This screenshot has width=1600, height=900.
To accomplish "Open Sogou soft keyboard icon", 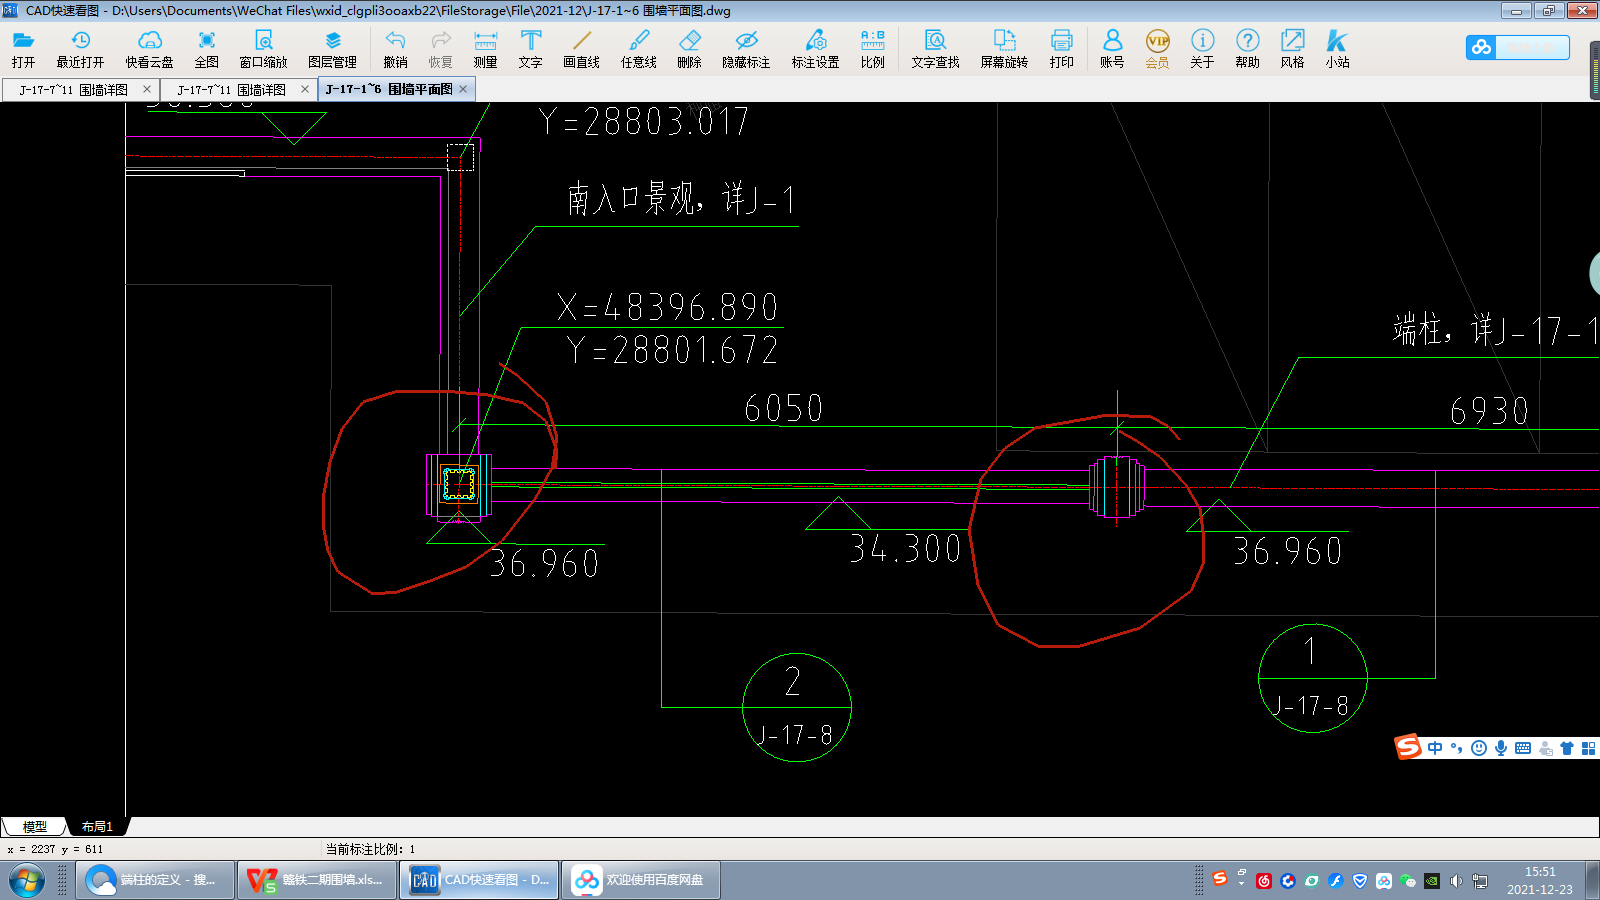I will 1523,748.
